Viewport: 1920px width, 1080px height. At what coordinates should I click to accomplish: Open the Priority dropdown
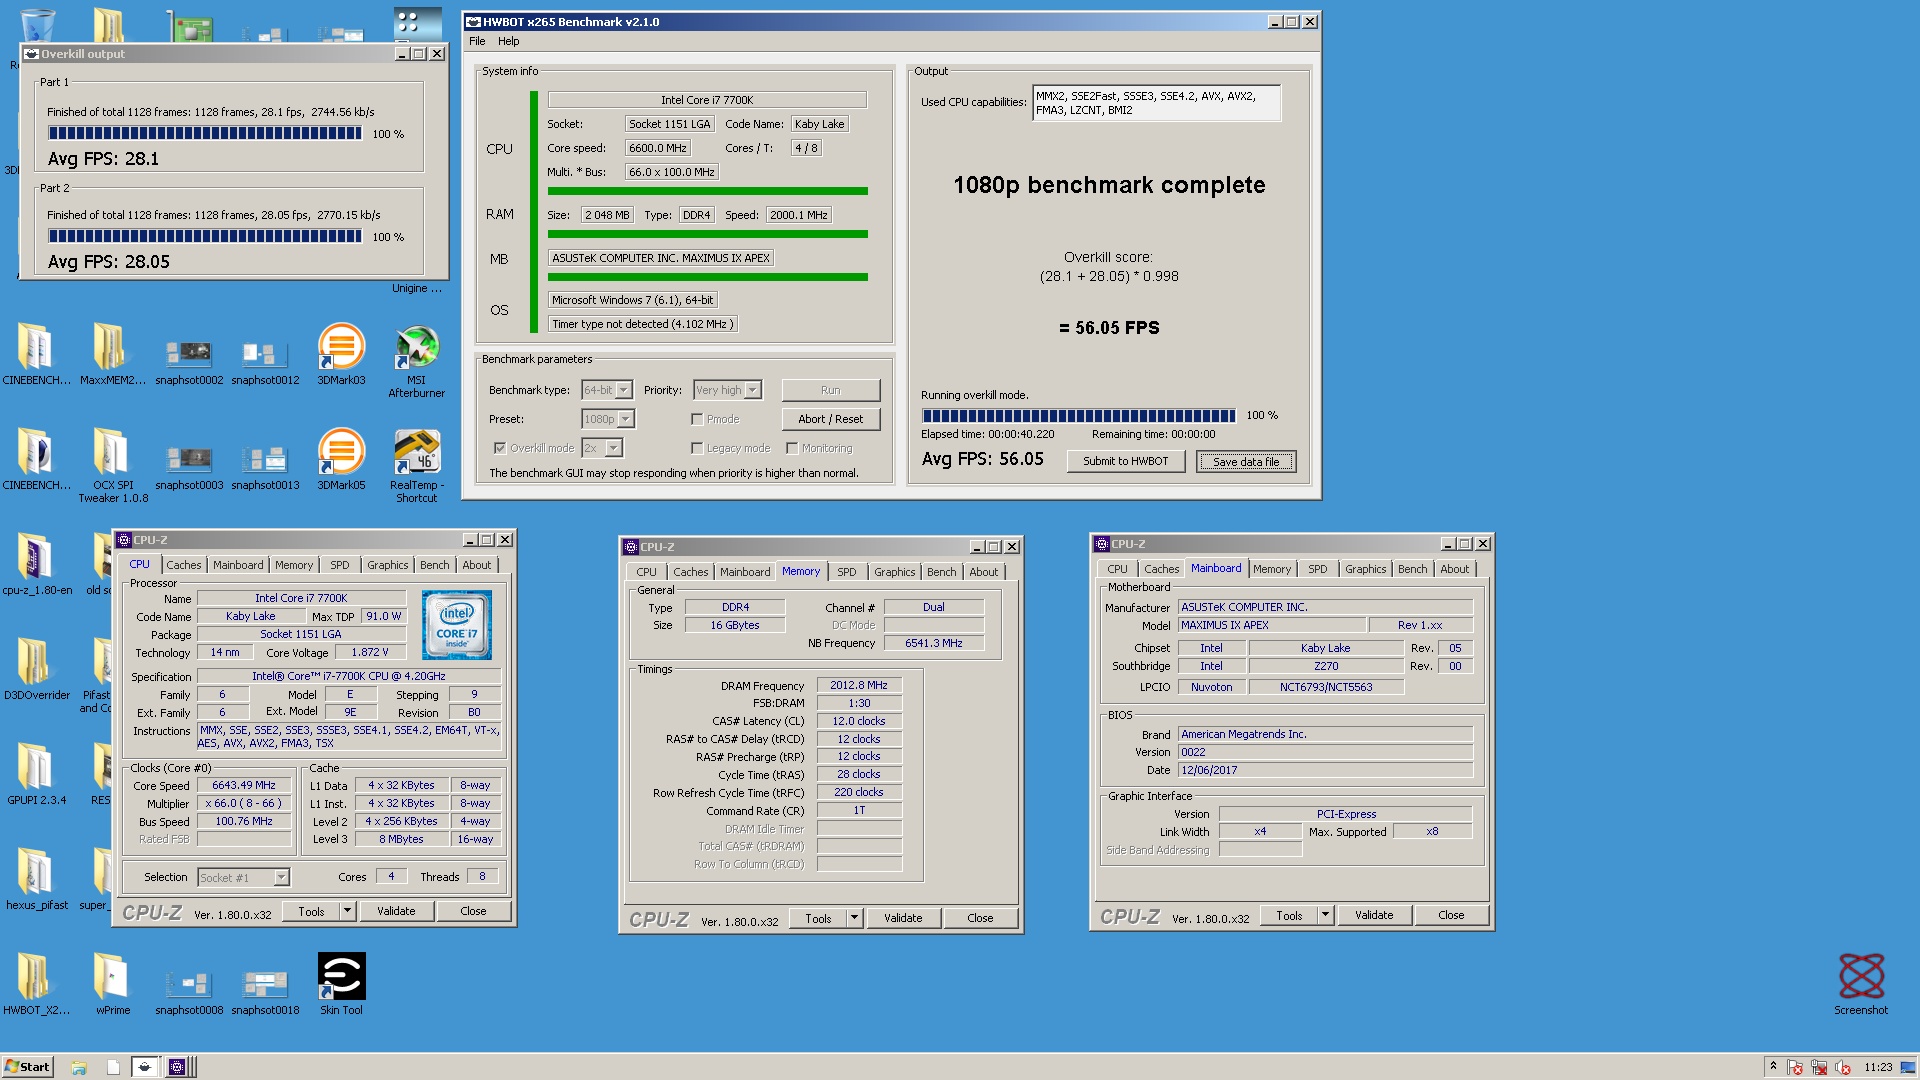pyautogui.click(x=753, y=390)
